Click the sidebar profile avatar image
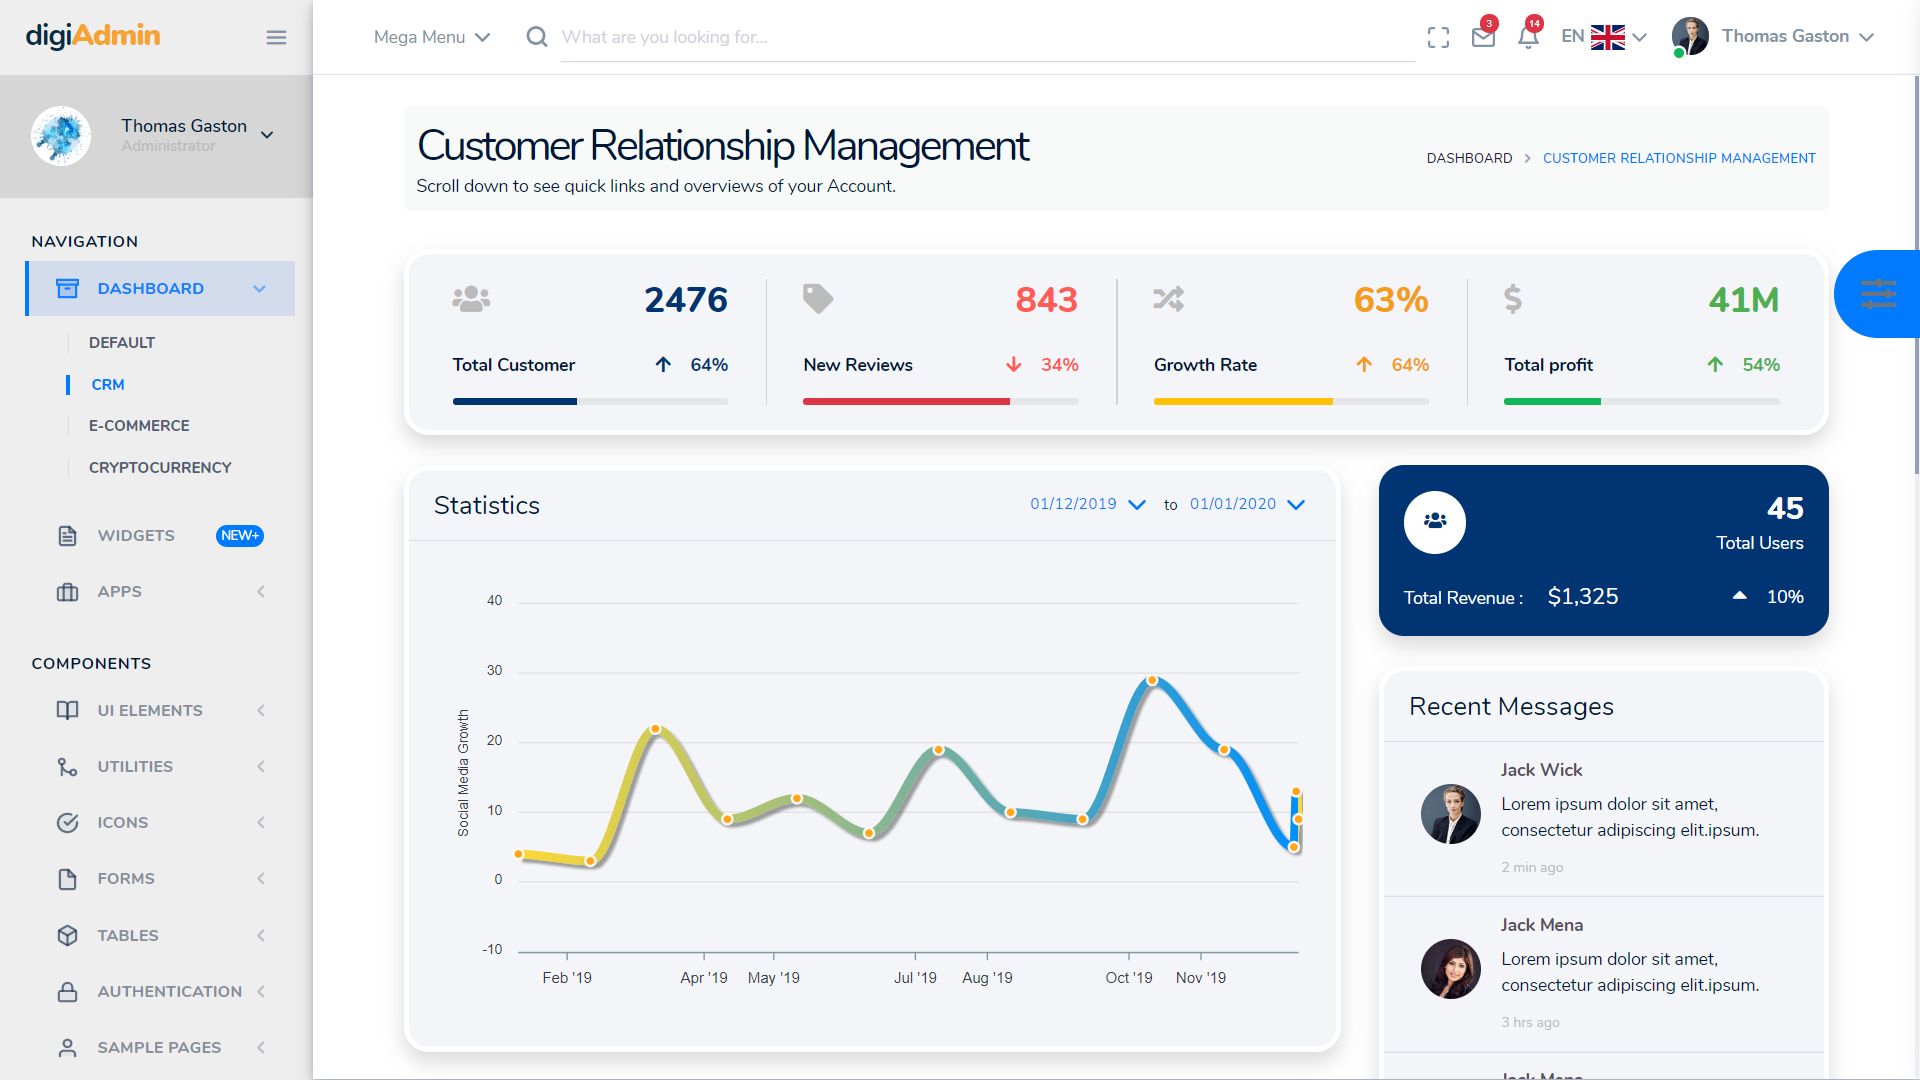The image size is (1920, 1080). (61, 135)
